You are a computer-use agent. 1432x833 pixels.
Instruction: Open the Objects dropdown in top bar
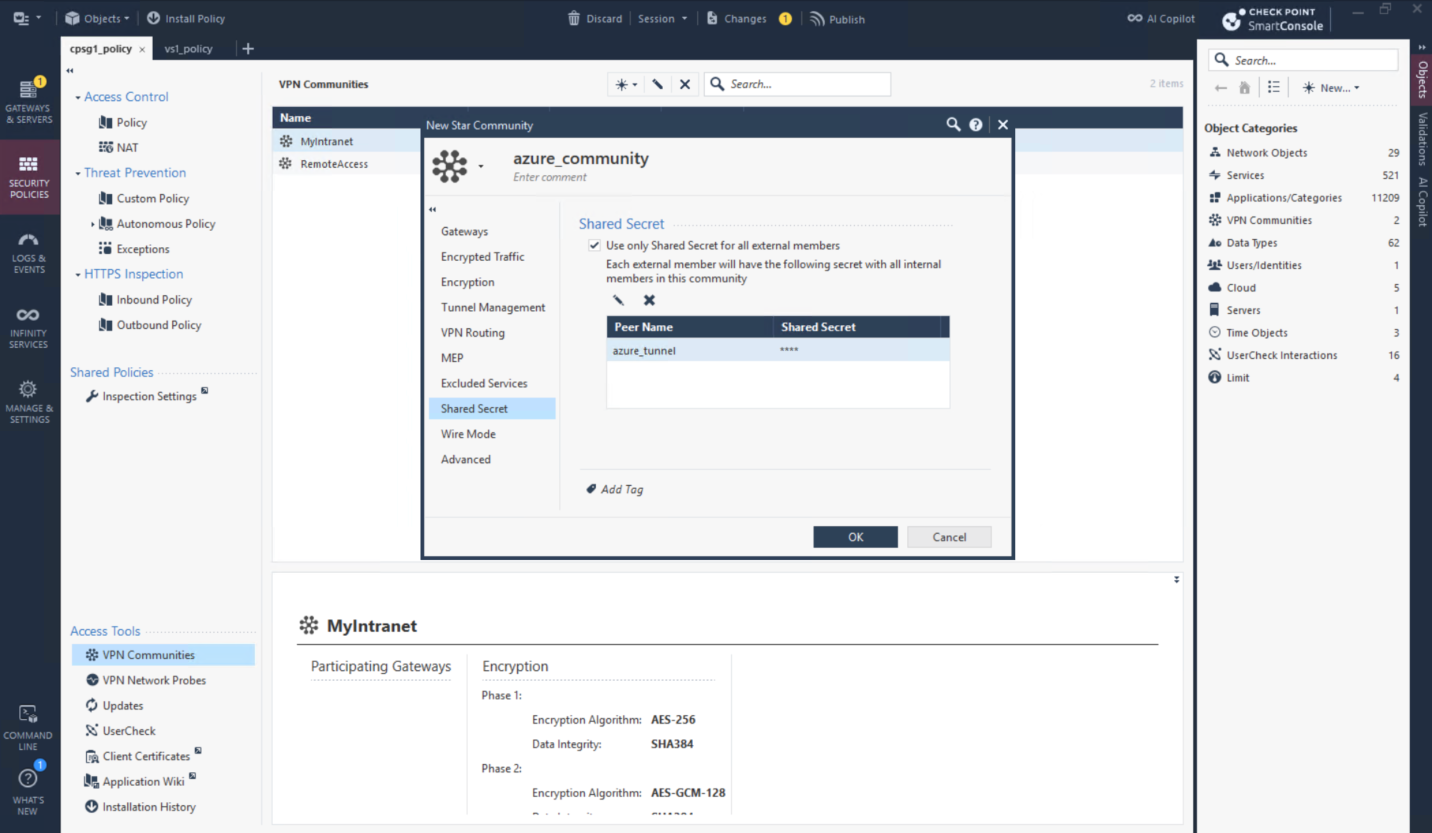[97, 19]
